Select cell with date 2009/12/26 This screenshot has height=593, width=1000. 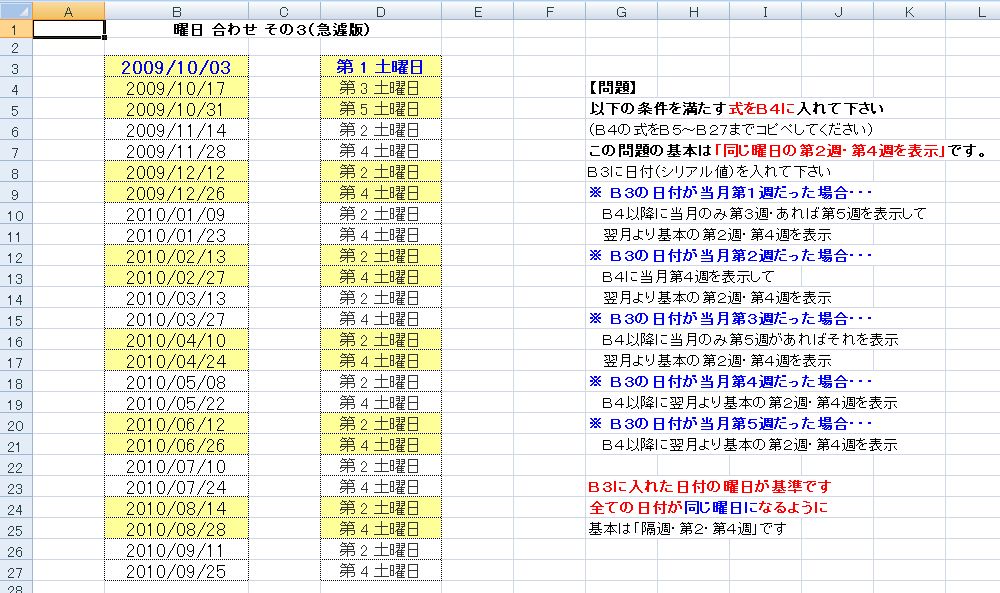pyautogui.click(x=177, y=194)
